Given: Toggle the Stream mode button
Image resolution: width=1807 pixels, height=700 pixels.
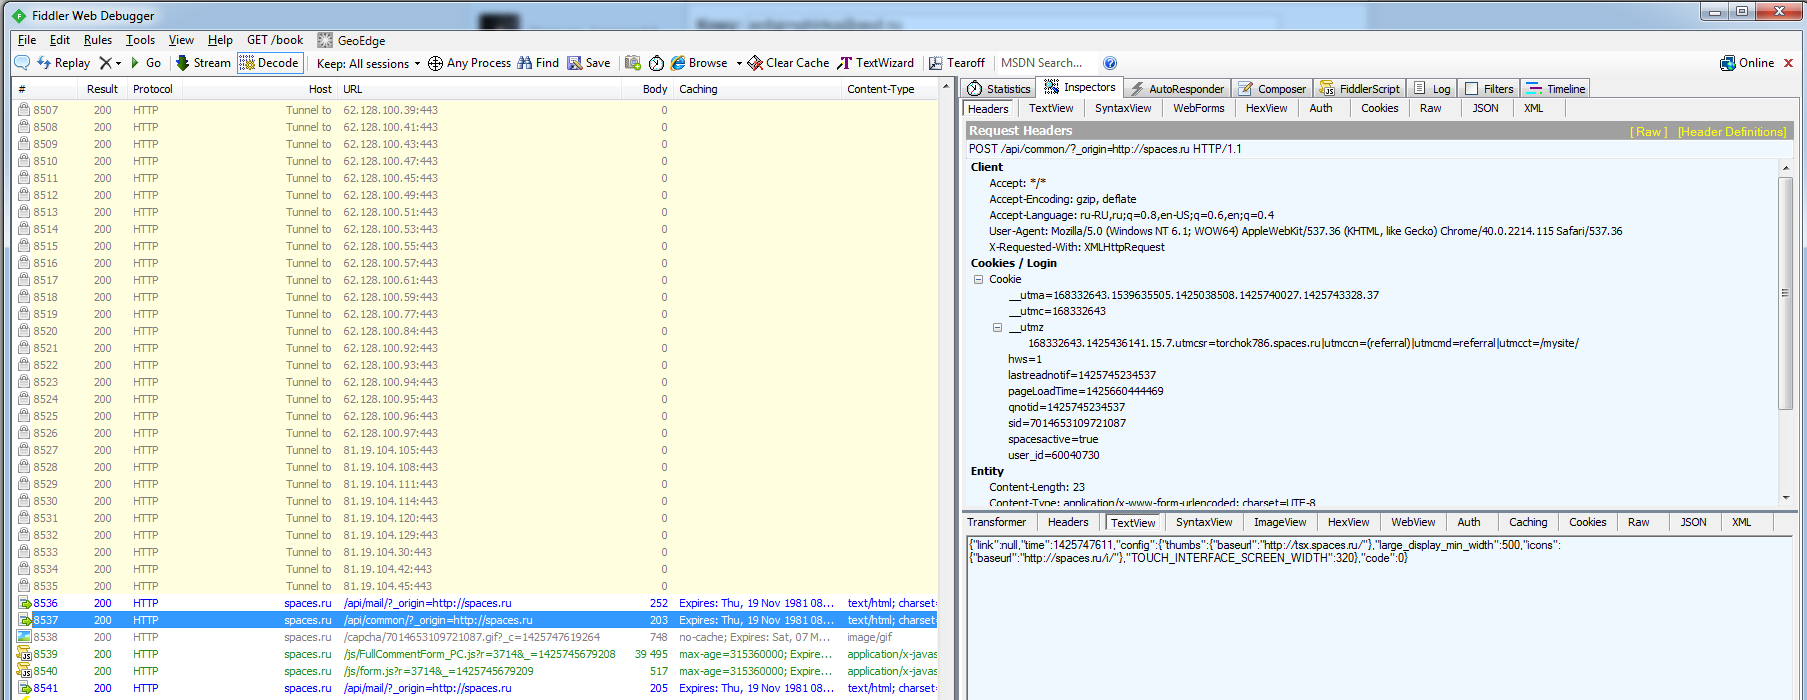Looking at the screenshot, I should click(203, 63).
